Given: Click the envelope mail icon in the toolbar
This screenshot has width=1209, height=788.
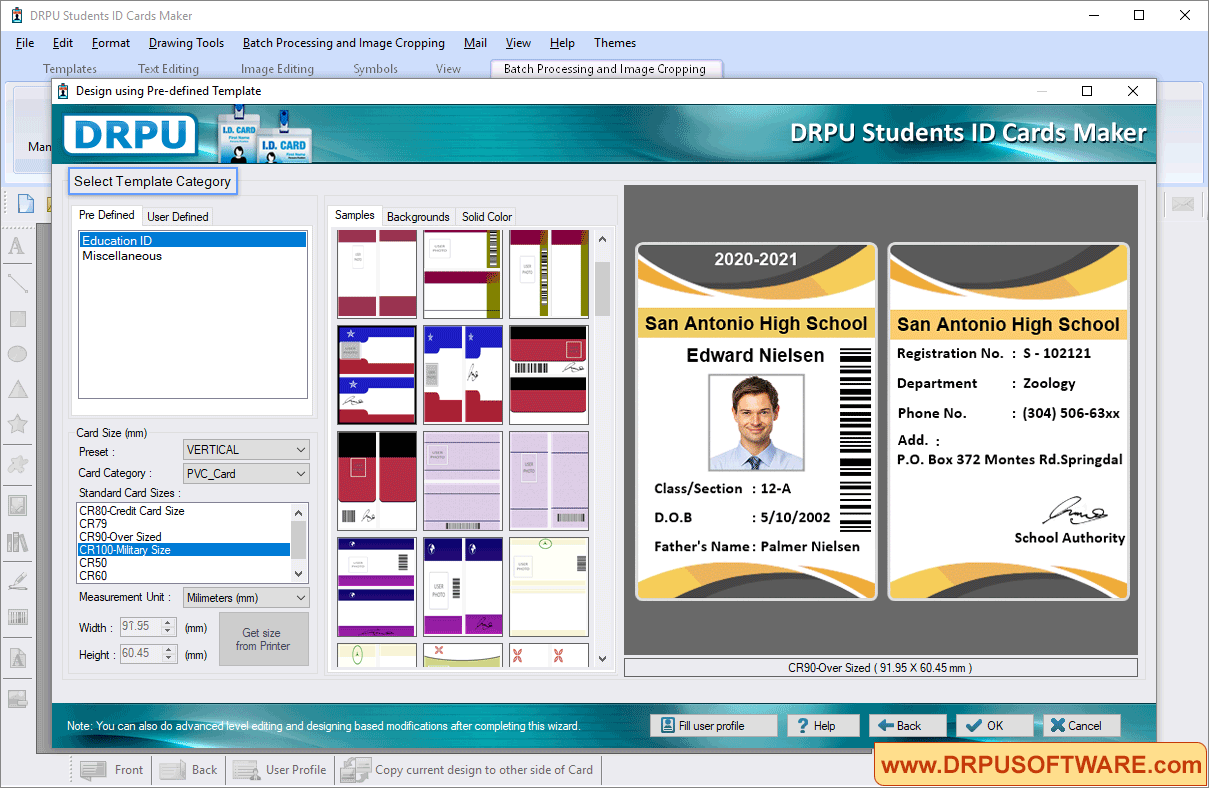Looking at the screenshot, I should pyautogui.click(x=1183, y=204).
